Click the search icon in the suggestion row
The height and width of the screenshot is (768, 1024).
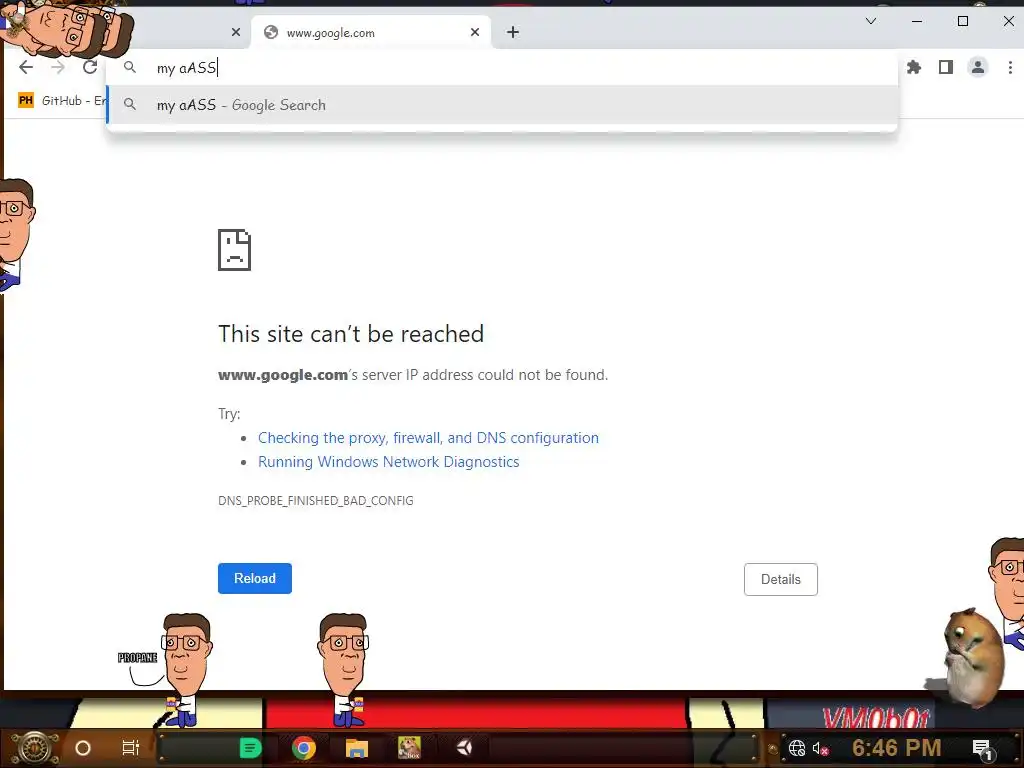pyautogui.click(x=130, y=104)
